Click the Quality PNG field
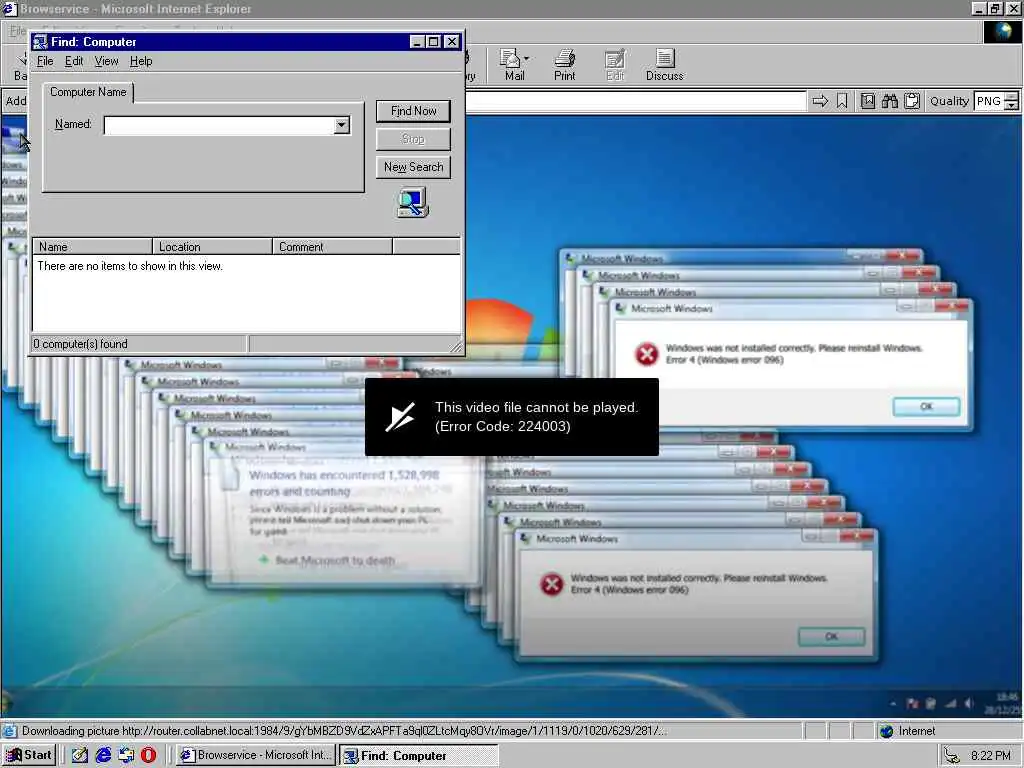 point(988,101)
